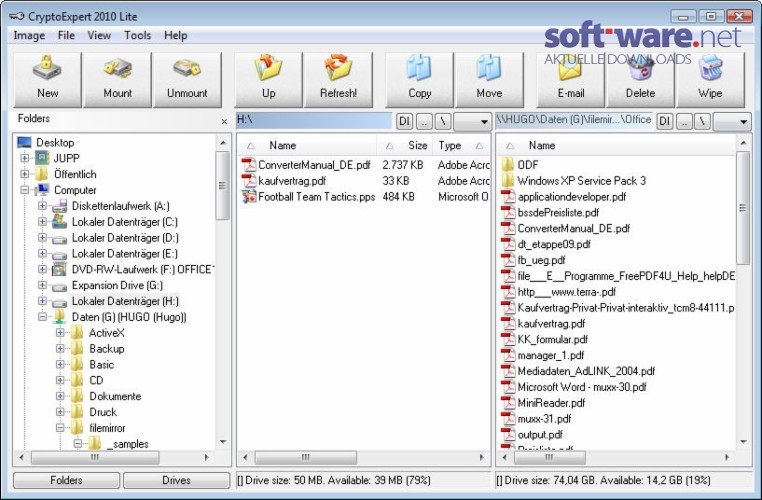Select applicationdeveloper.pdf file icon

(508, 197)
